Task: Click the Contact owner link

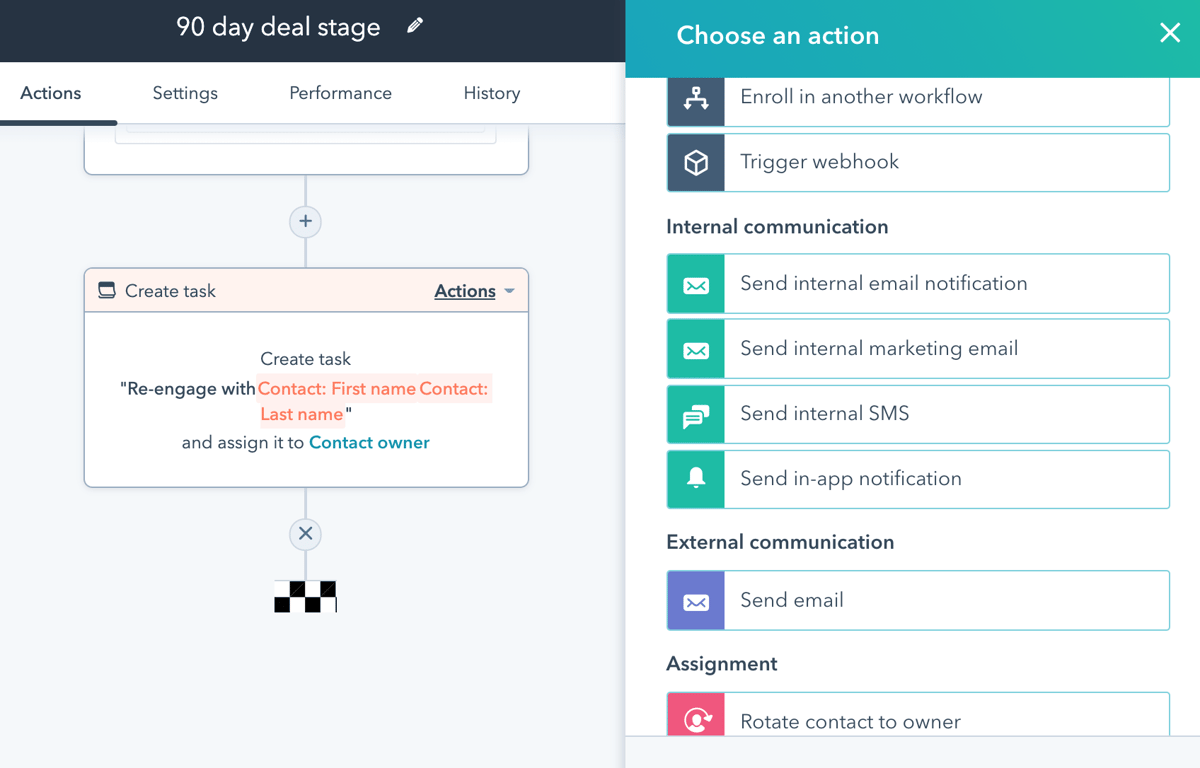Action: coord(369,442)
